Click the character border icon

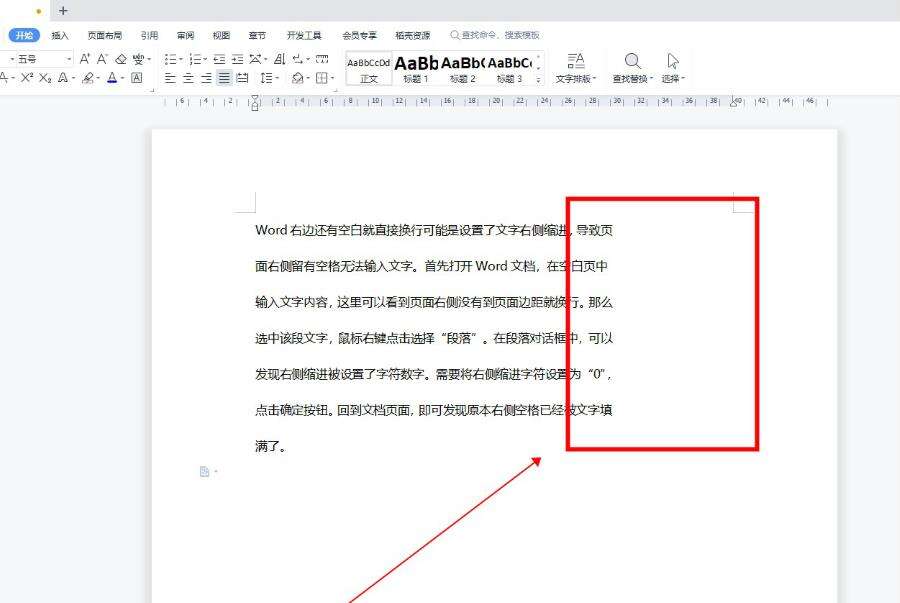tap(137, 78)
